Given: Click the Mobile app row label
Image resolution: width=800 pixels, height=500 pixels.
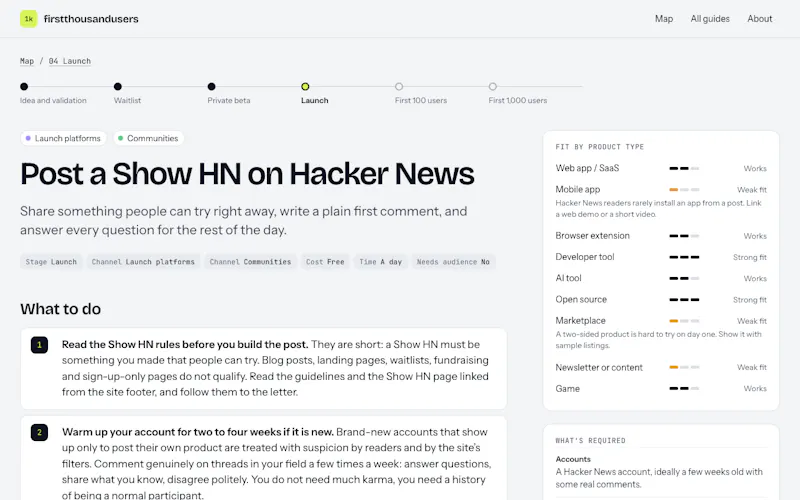Looking at the screenshot, I should pos(578,189).
